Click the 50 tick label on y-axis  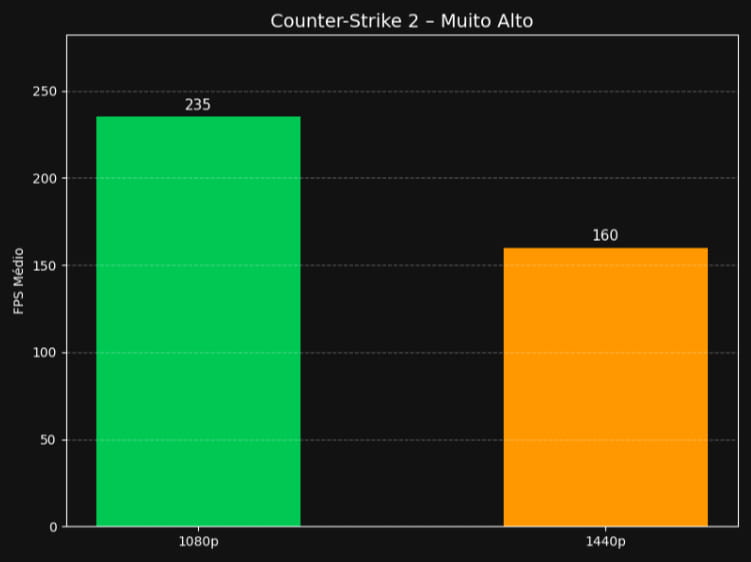click(x=50, y=440)
